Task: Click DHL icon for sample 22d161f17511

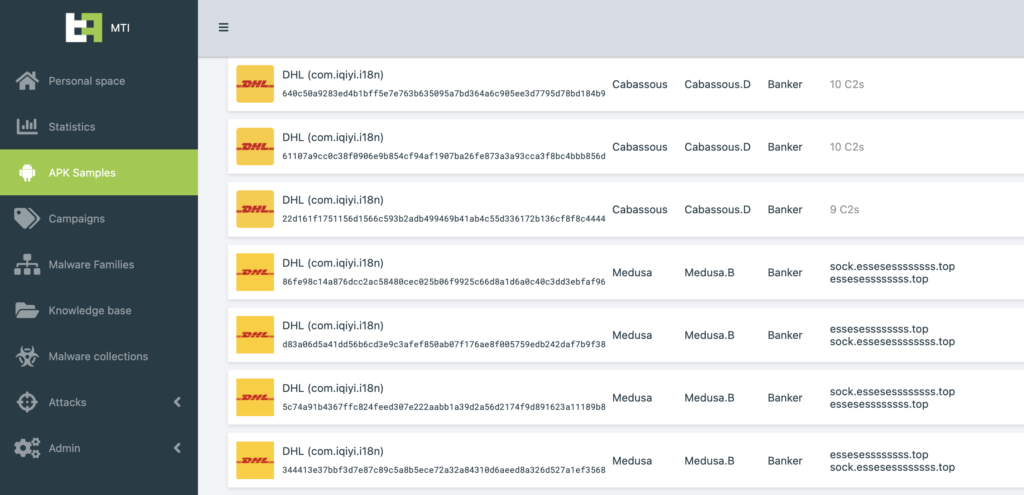Action: tap(255, 209)
